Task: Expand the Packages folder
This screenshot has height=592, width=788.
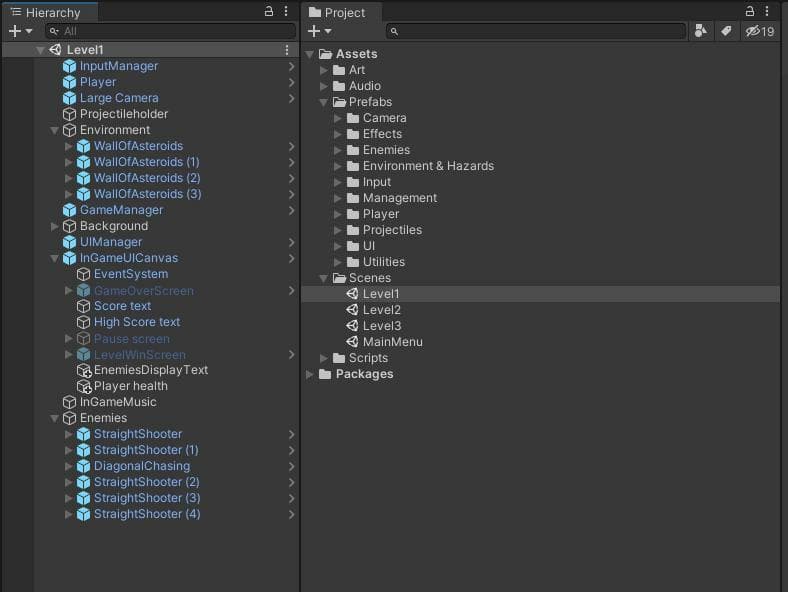Action: pos(310,374)
